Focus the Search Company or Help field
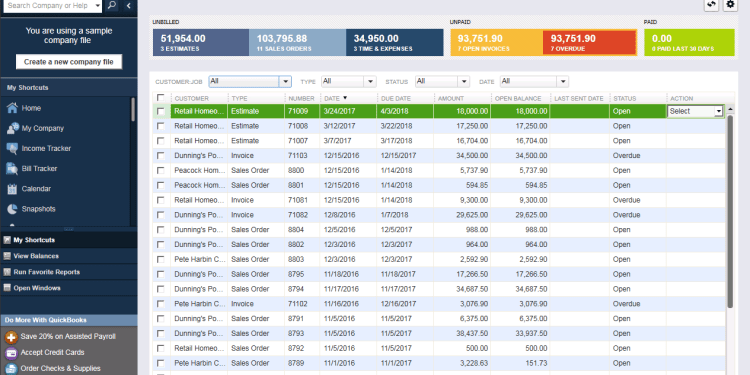The height and width of the screenshot is (375, 750). [48, 6]
